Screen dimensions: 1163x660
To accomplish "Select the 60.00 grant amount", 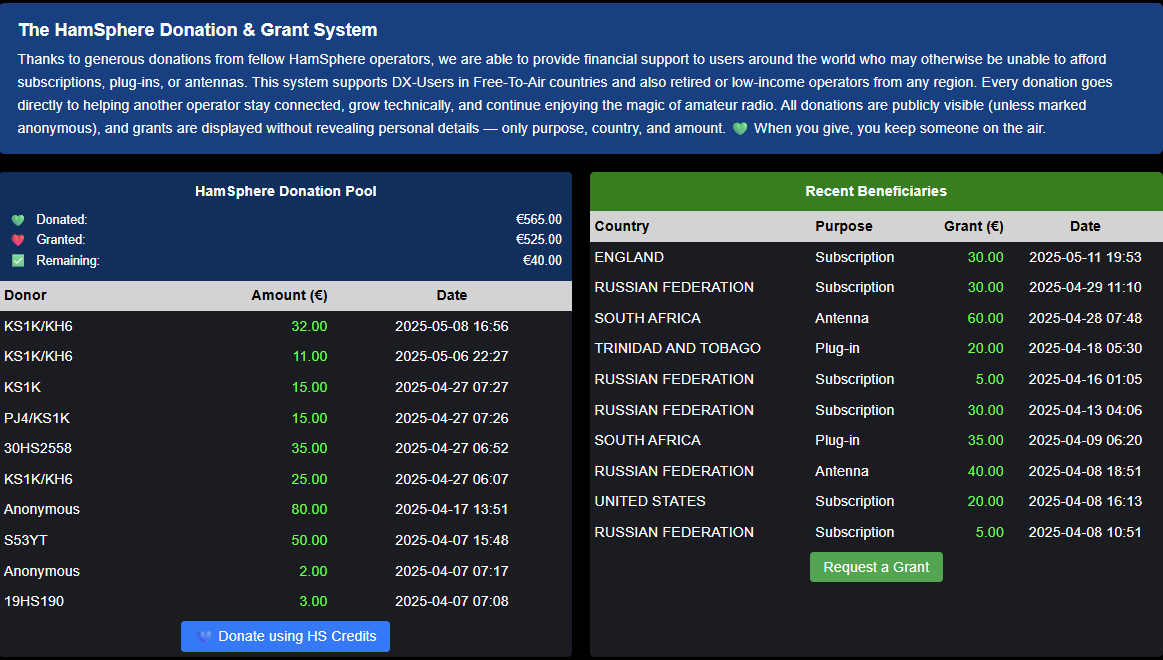I will point(986,318).
